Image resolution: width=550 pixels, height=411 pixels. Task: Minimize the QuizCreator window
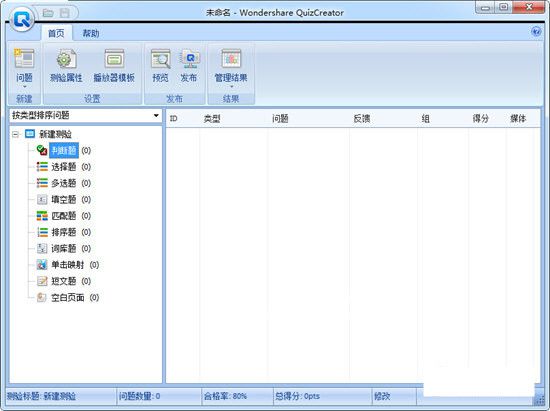point(485,7)
